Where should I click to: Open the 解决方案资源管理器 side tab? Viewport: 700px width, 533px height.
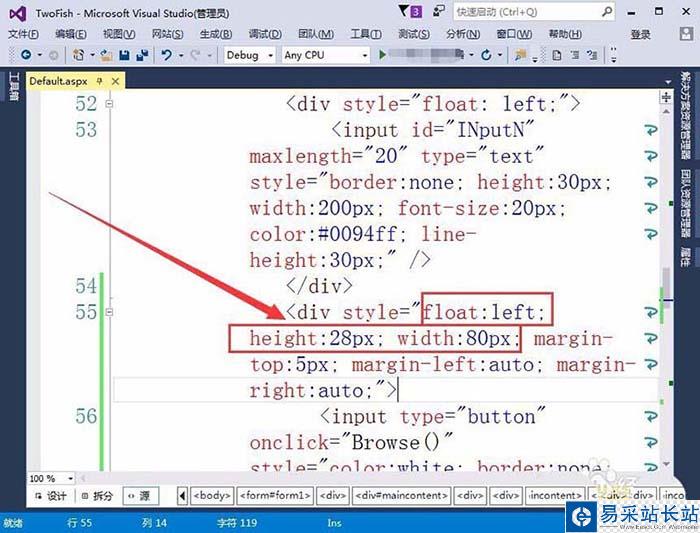pyautogui.click(x=685, y=116)
